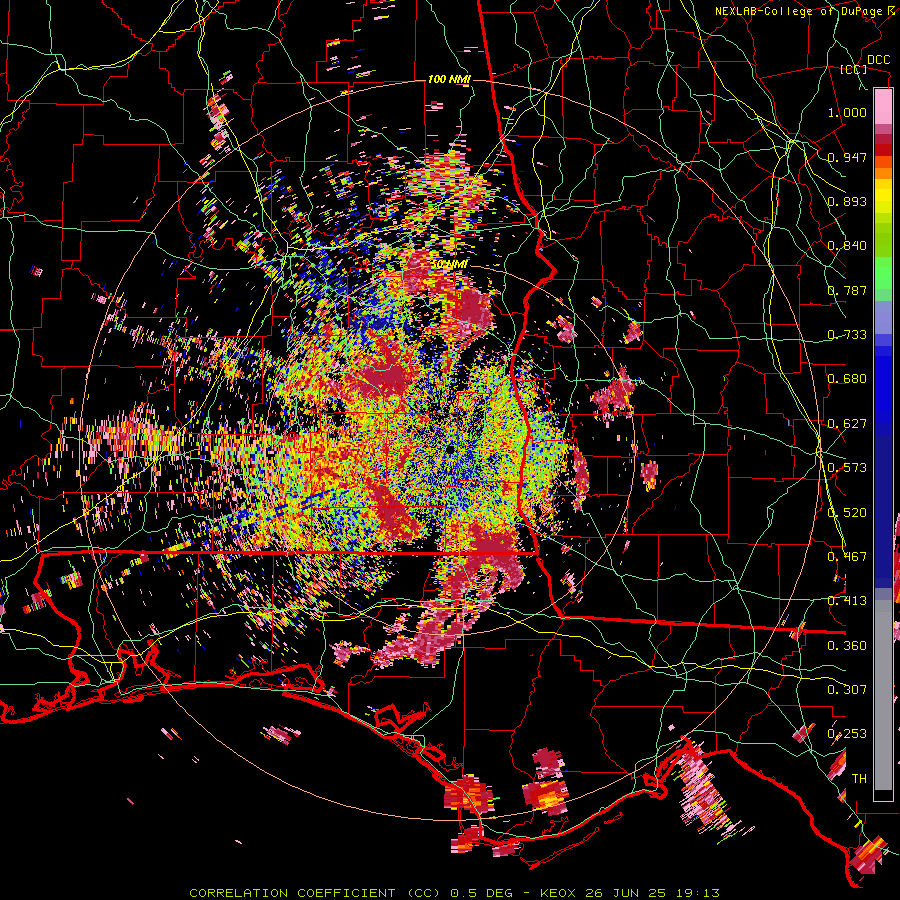The width and height of the screenshot is (900, 900).
Task: Pick the yellow segment of the color bar
Action: tap(883, 195)
